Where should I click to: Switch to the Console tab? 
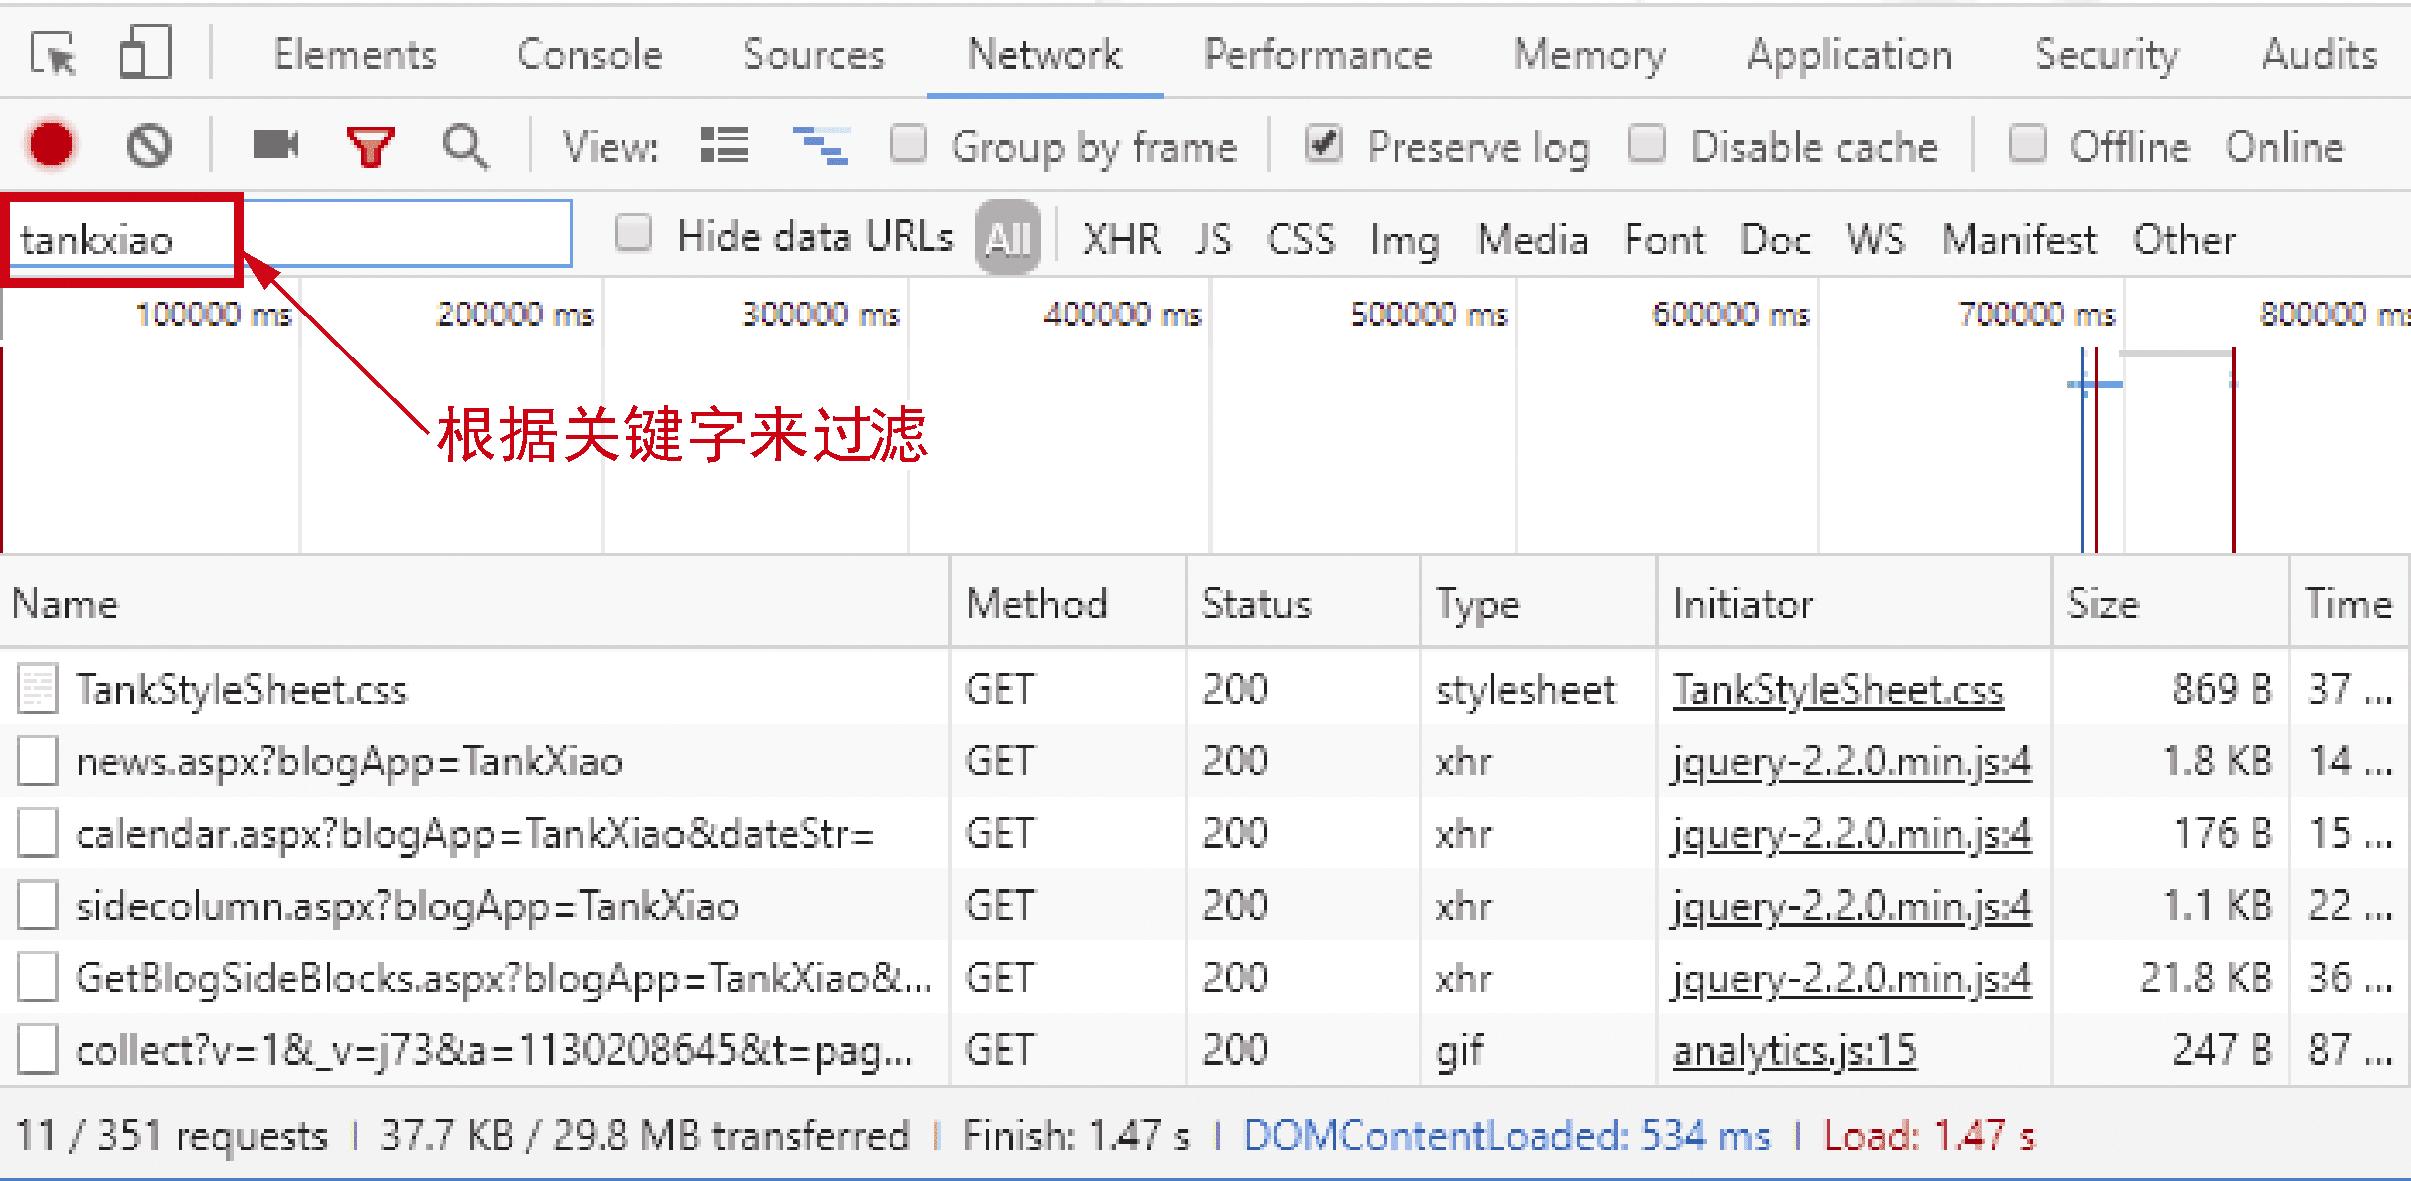click(x=588, y=55)
